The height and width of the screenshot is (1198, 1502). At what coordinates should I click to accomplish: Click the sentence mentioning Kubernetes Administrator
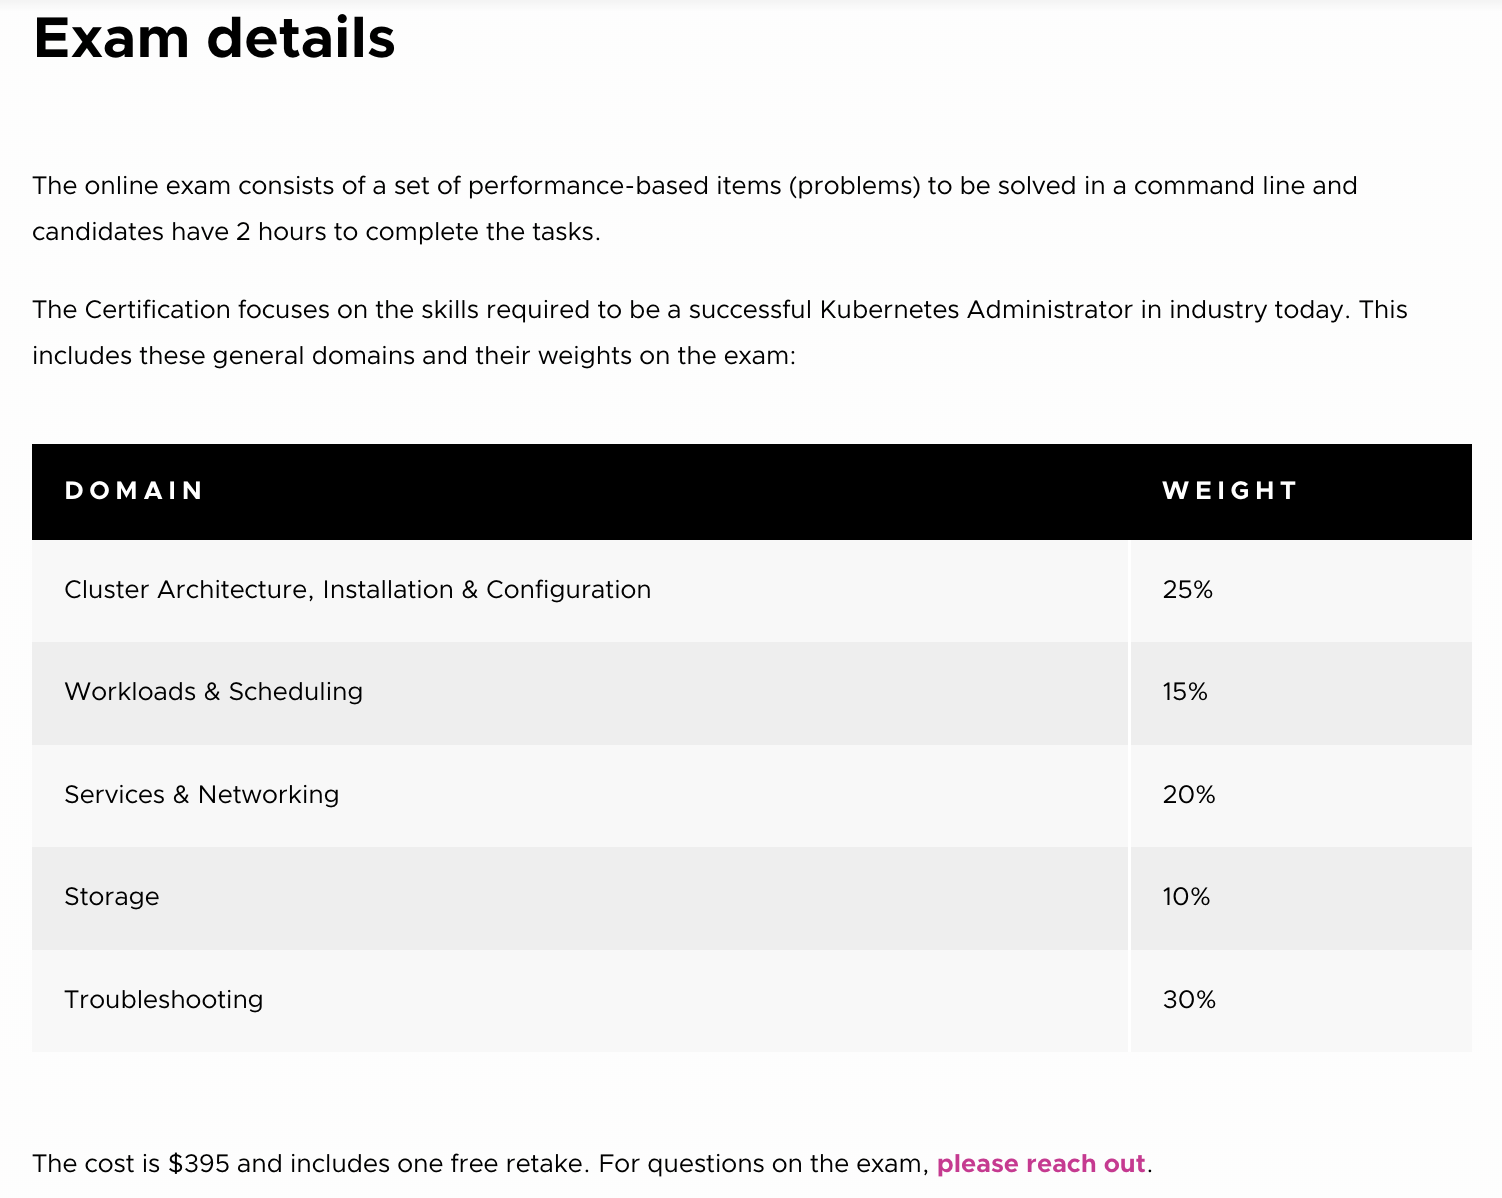point(720,310)
